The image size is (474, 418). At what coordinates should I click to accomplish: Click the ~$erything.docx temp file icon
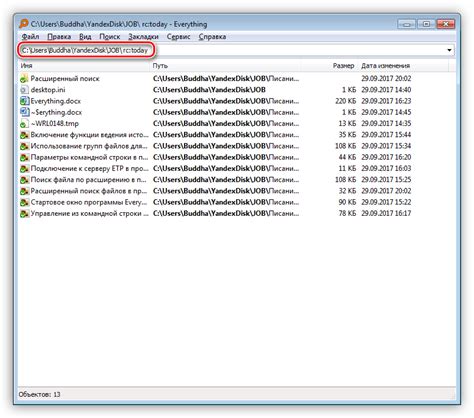pyautogui.click(x=24, y=112)
